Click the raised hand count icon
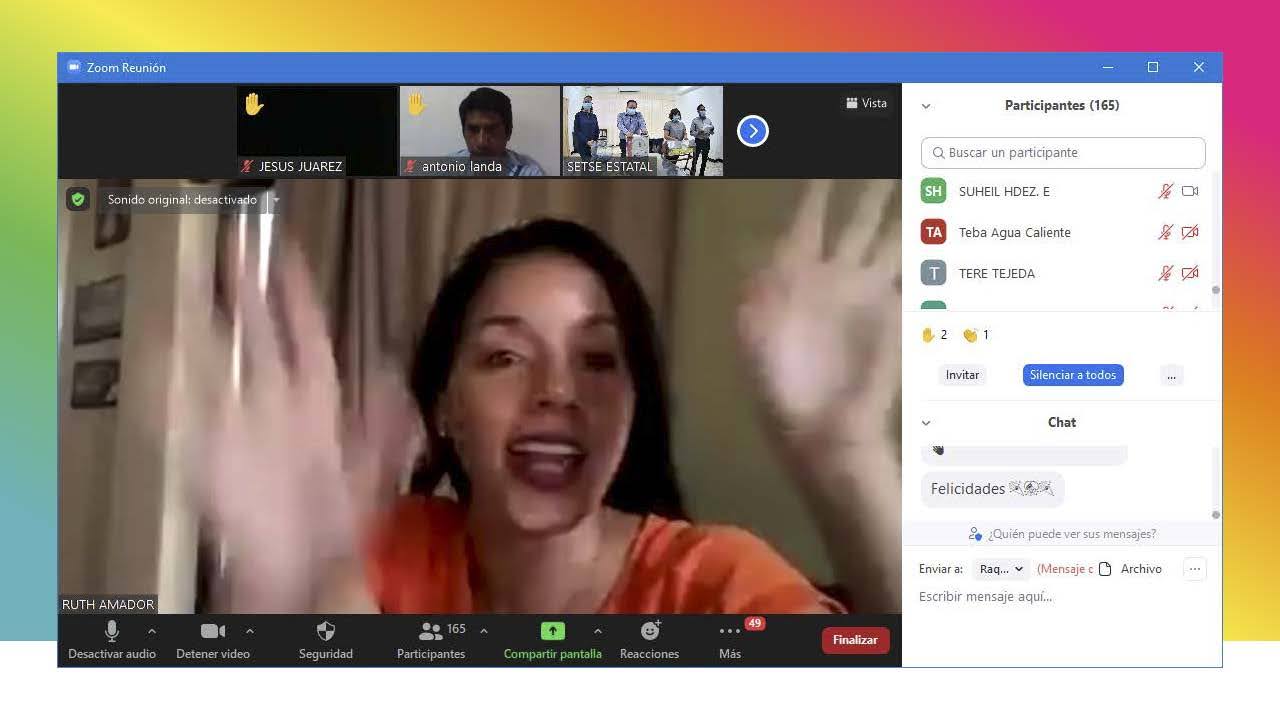The image size is (1280, 720). pos(928,335)
